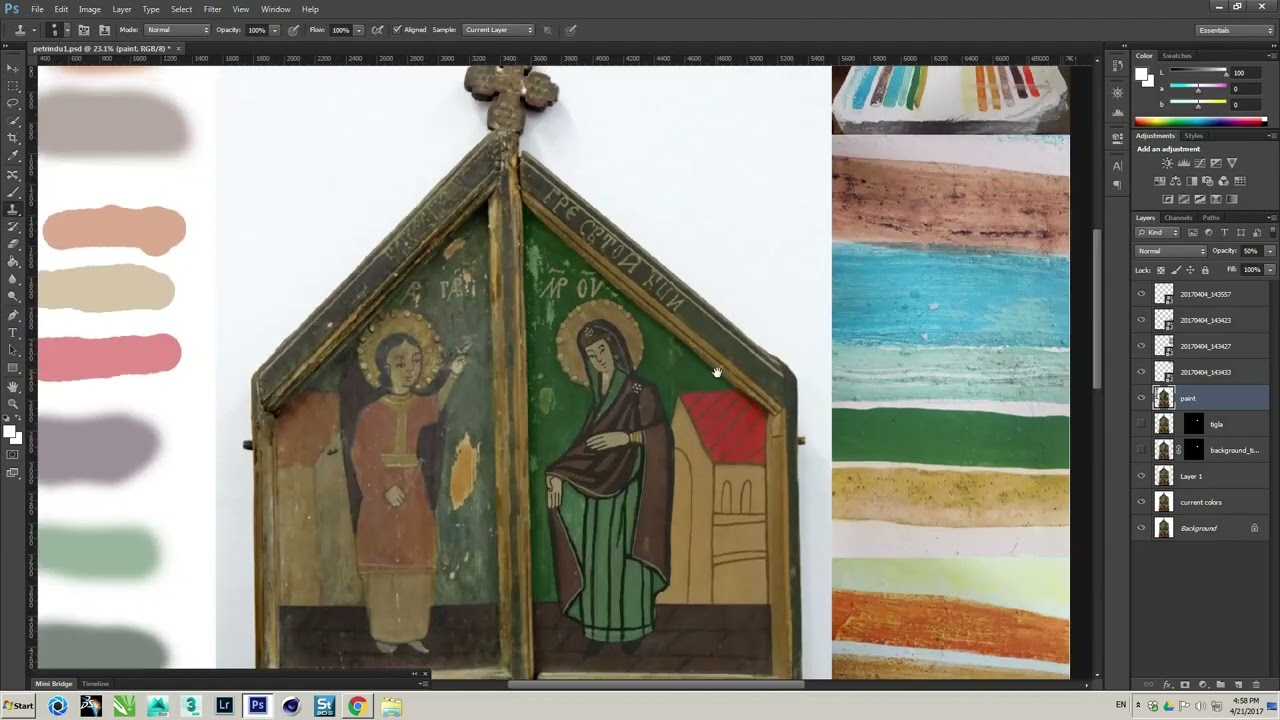Open the Sample Current Layer dropdown

[498, 30]
